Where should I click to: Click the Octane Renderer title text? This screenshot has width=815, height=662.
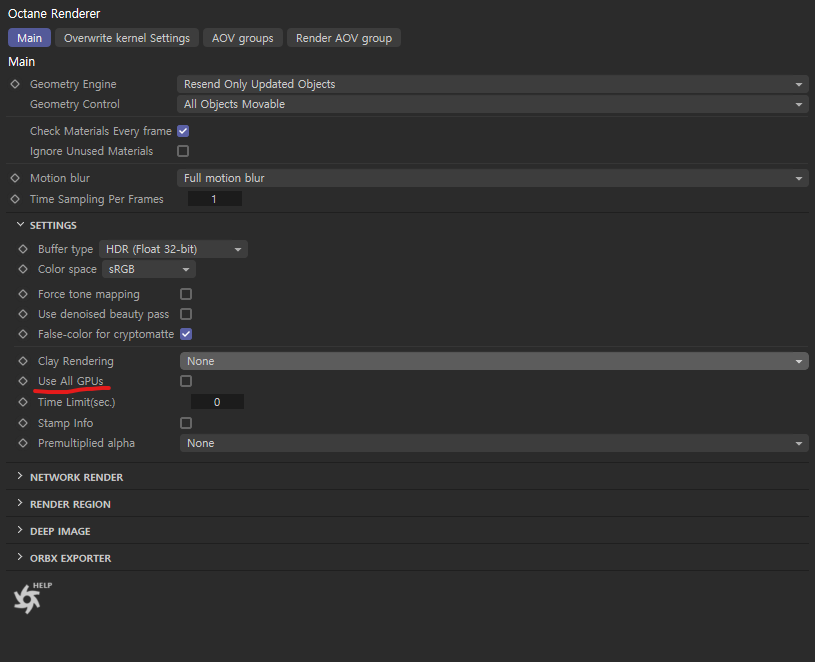(54, 14)
